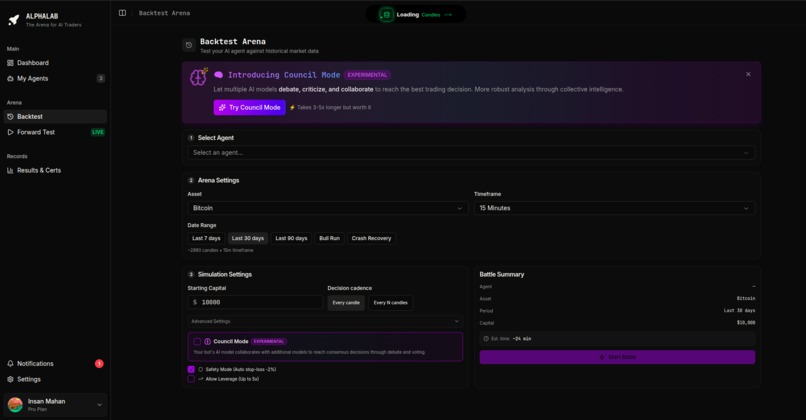Dismiss the Council Mode banner

748,75
